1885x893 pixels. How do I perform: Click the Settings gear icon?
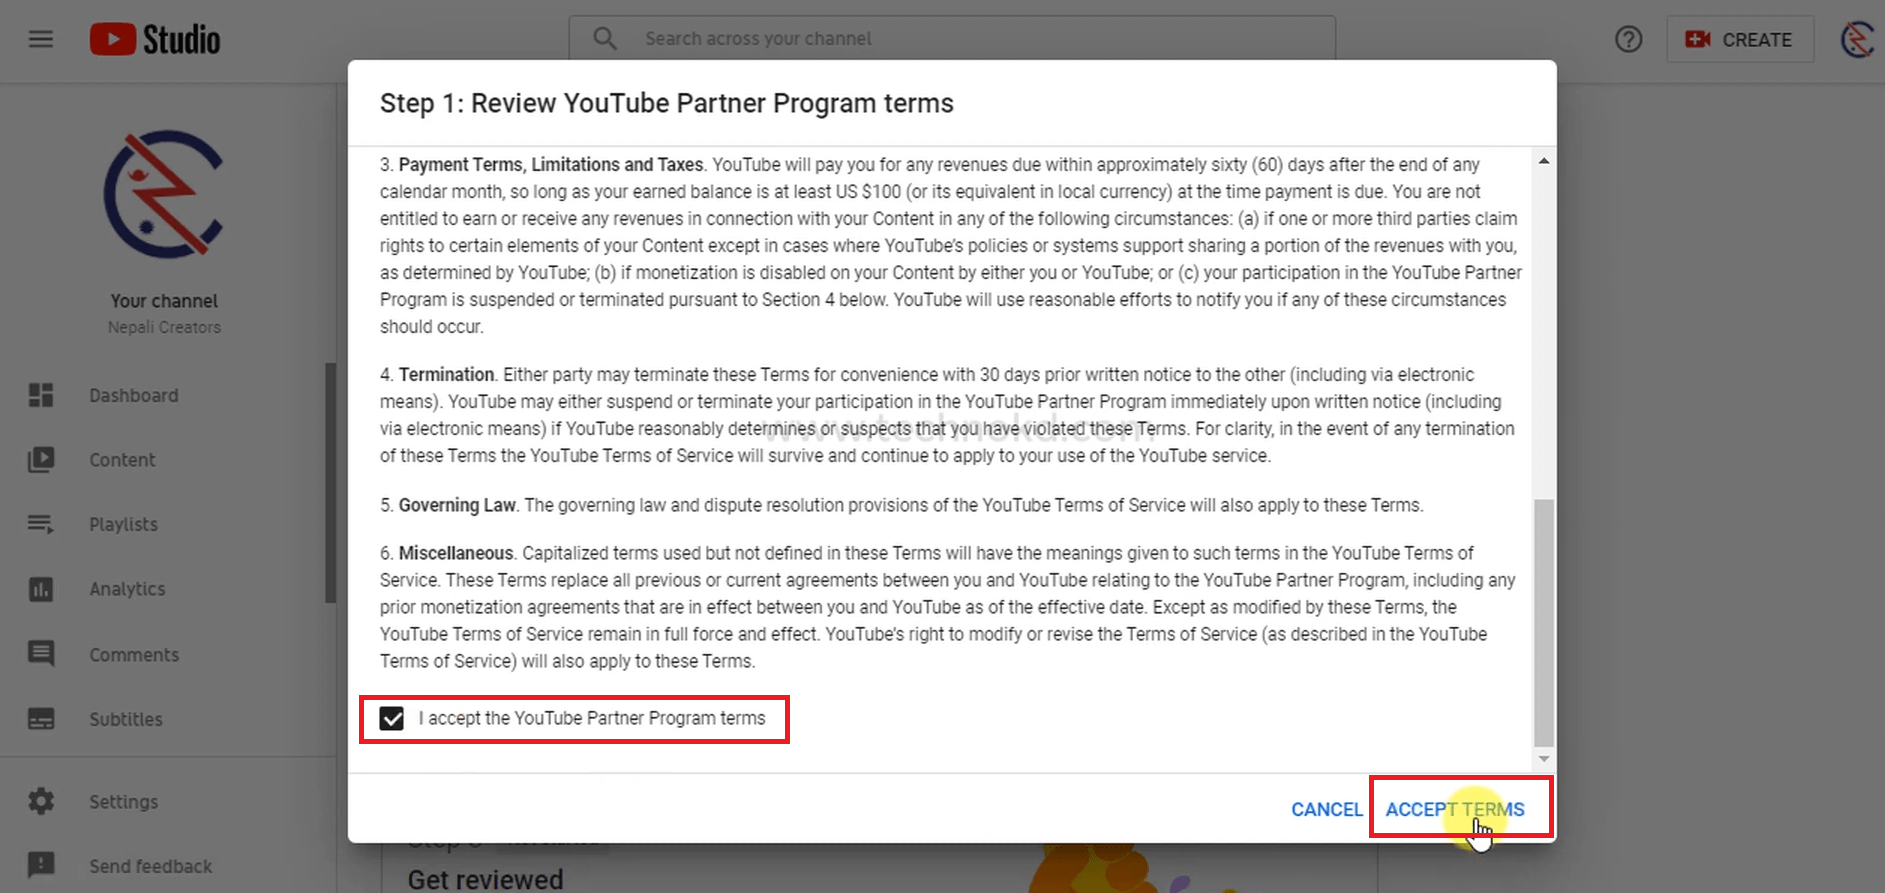[x=41, y=801]
